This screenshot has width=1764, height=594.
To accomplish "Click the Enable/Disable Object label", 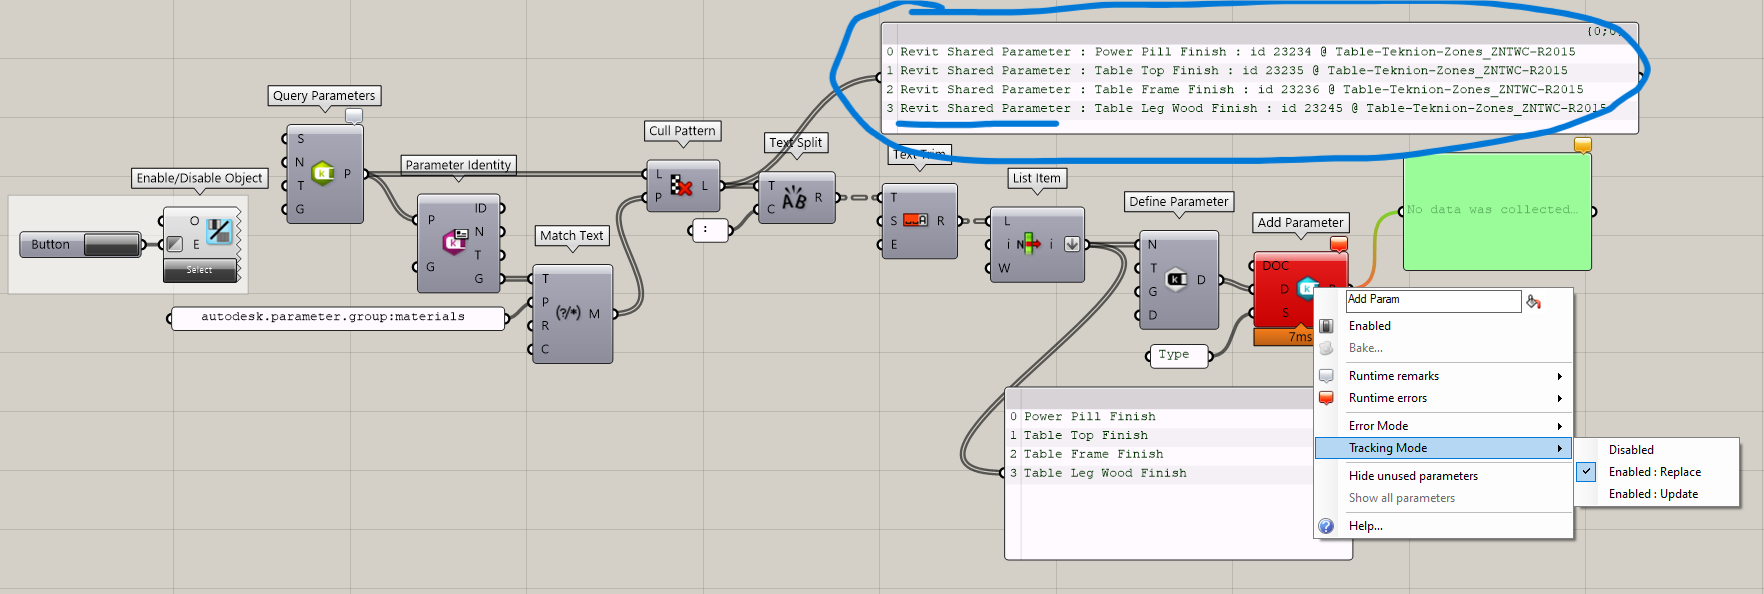I will [x=200, y=178].
